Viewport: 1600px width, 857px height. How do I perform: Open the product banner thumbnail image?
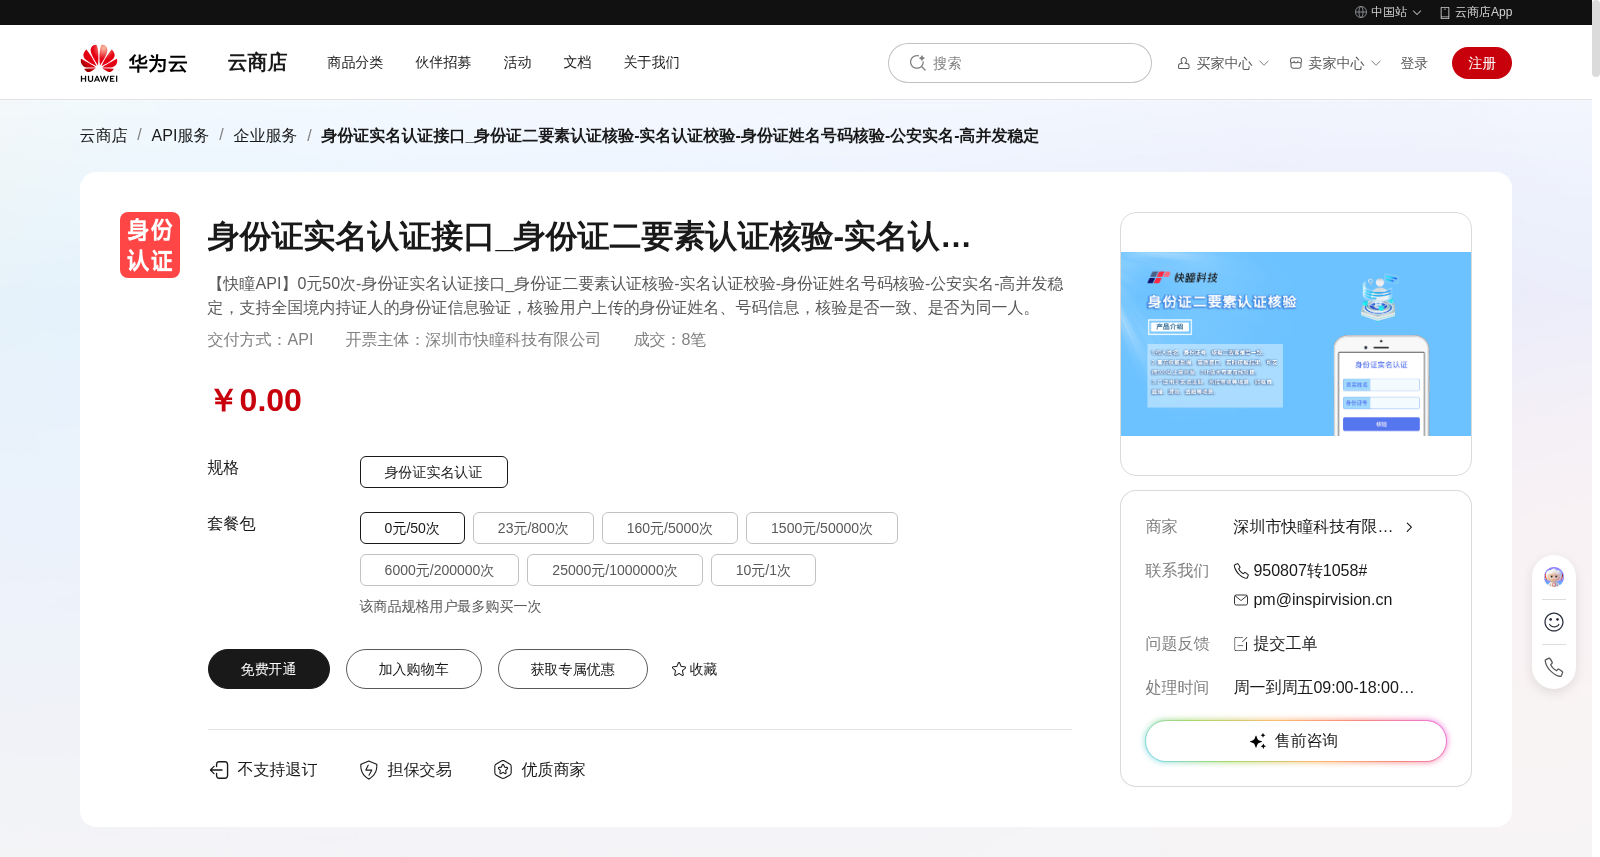[x=1296, y=344]
